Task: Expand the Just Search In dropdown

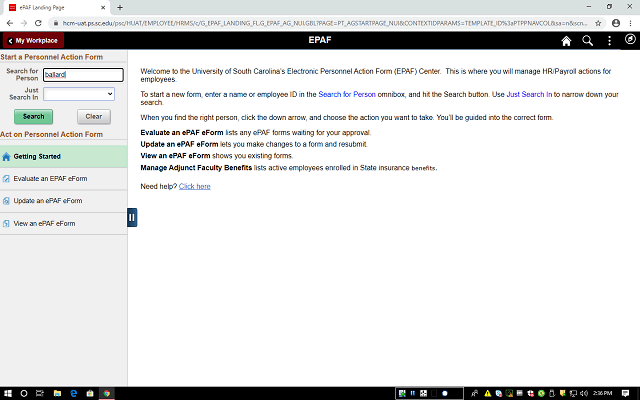Action: coord(79,94)
